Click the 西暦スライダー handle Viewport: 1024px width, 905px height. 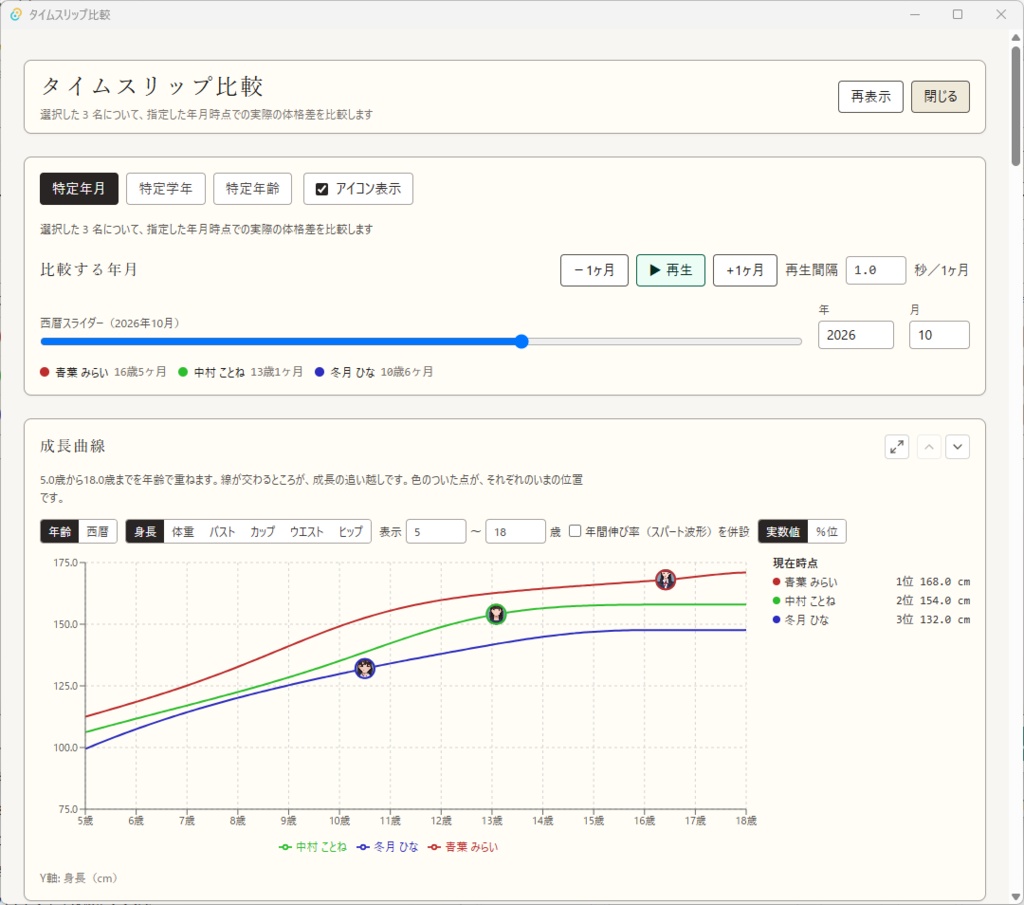[x=521, y=341]
